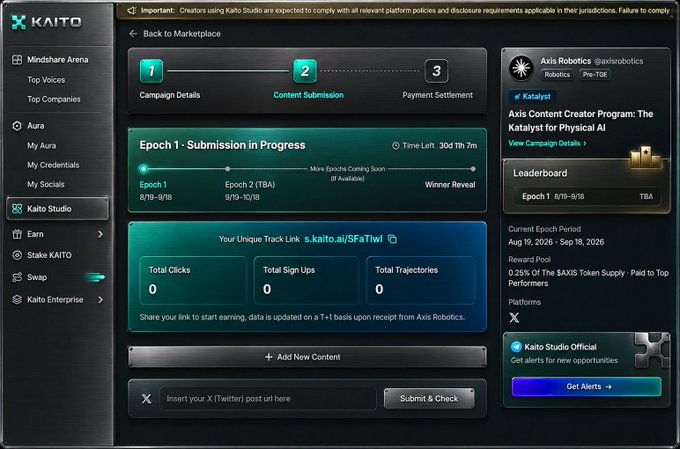
Task: Go to My Socials
Action: 46,184
